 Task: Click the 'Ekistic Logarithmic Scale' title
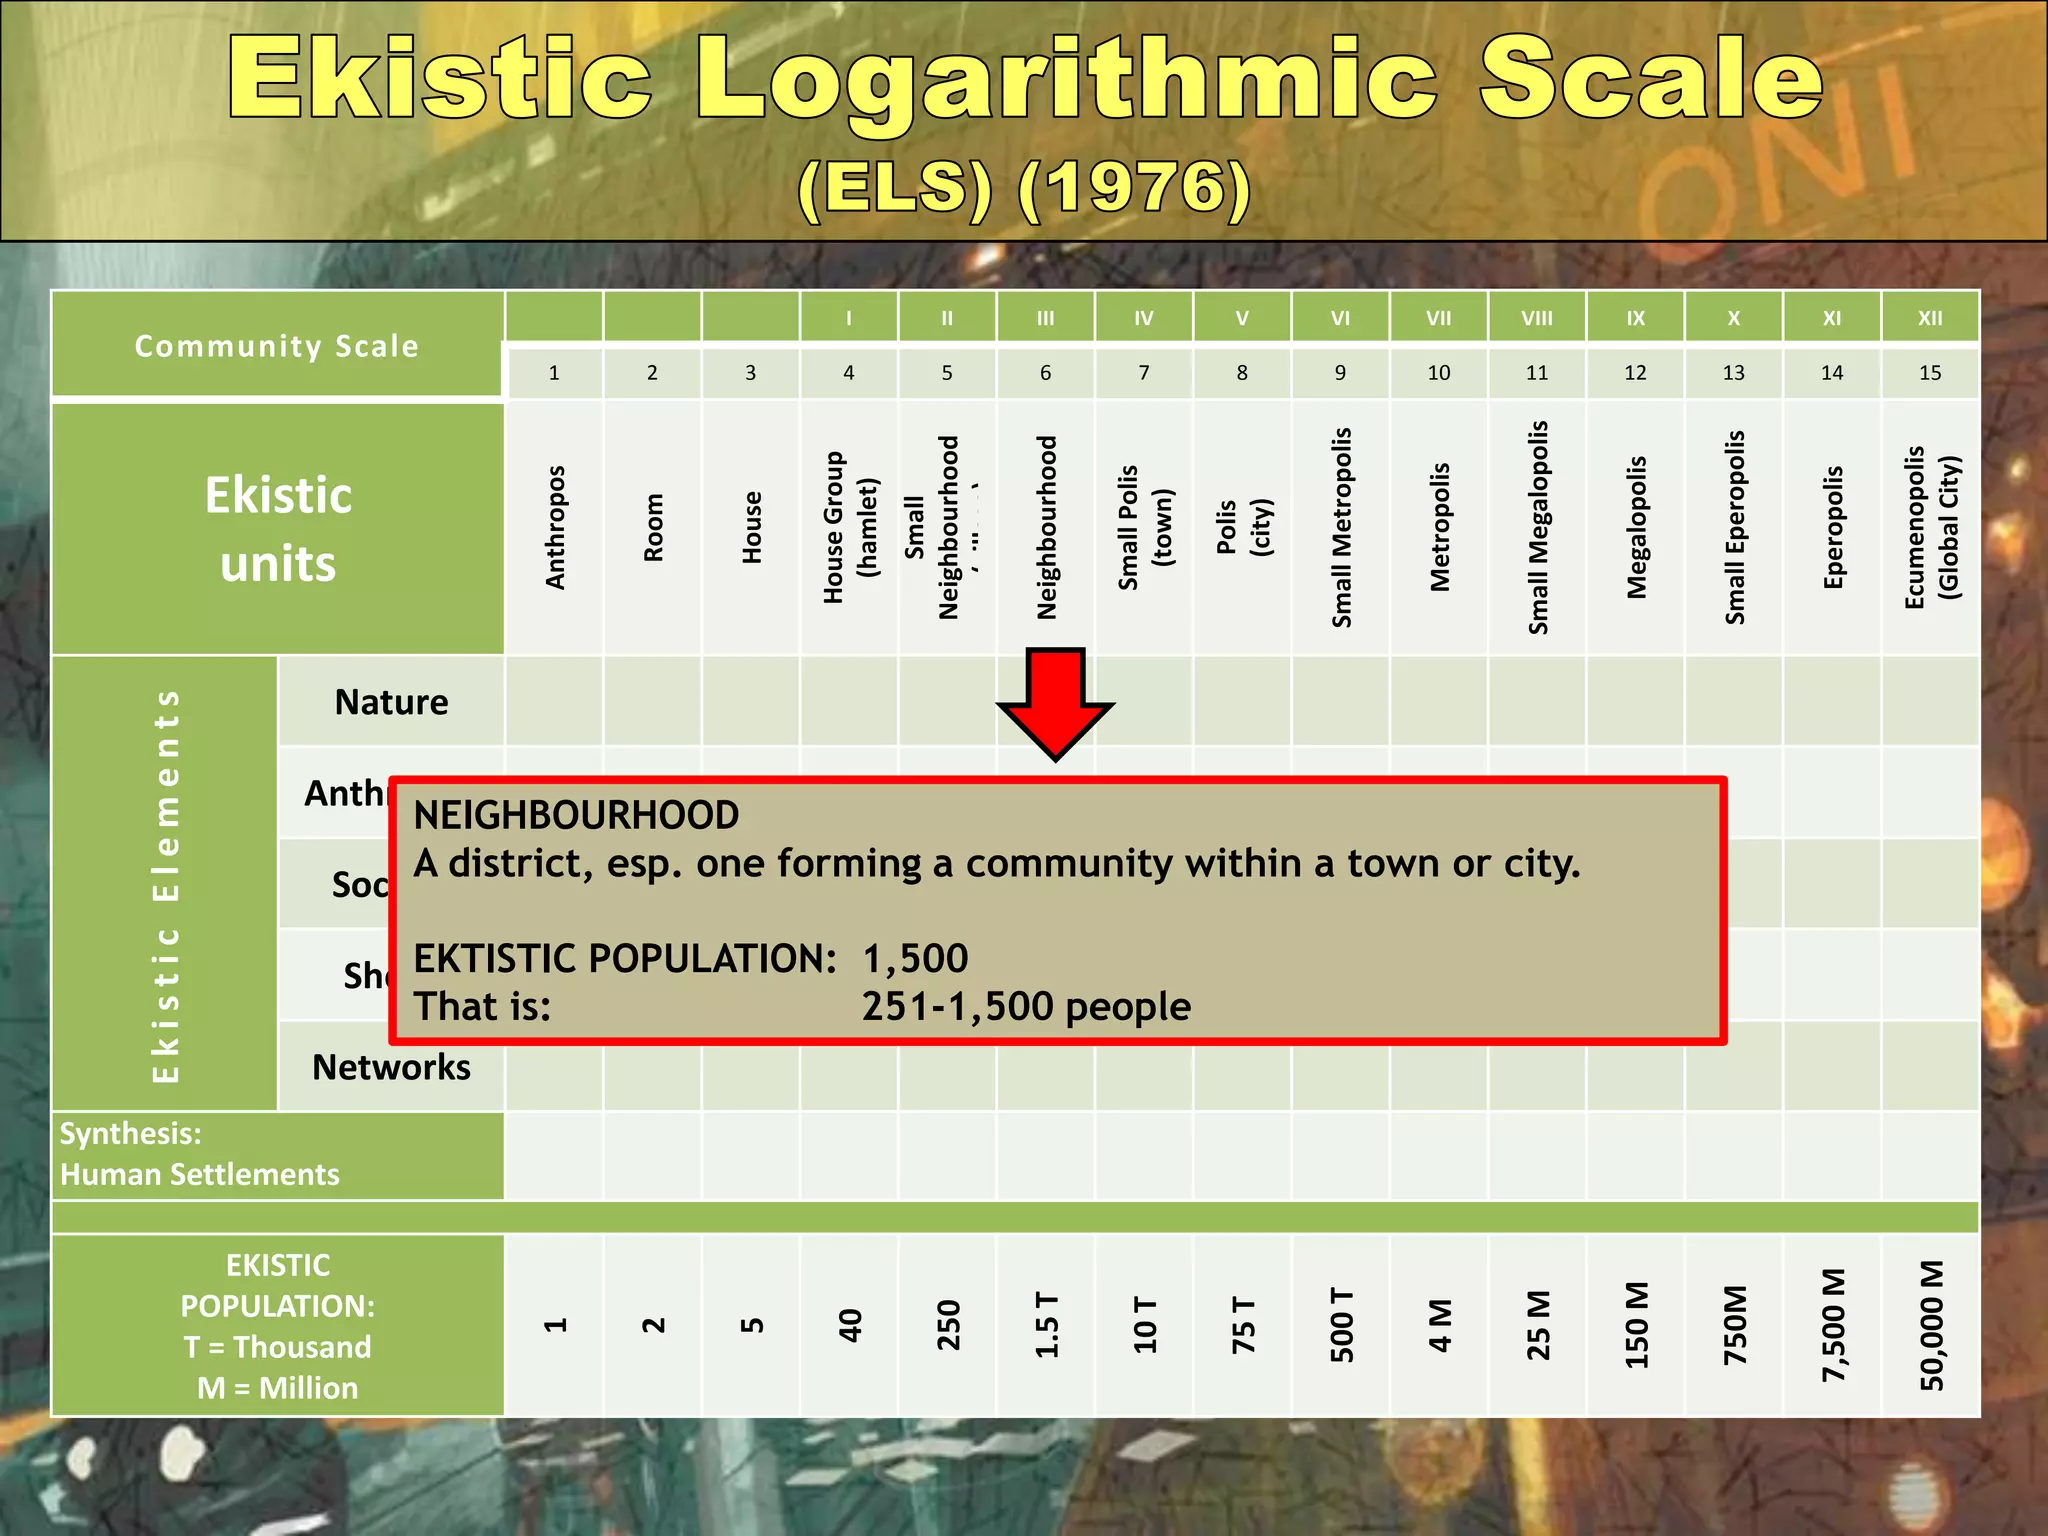(1026, 80)
